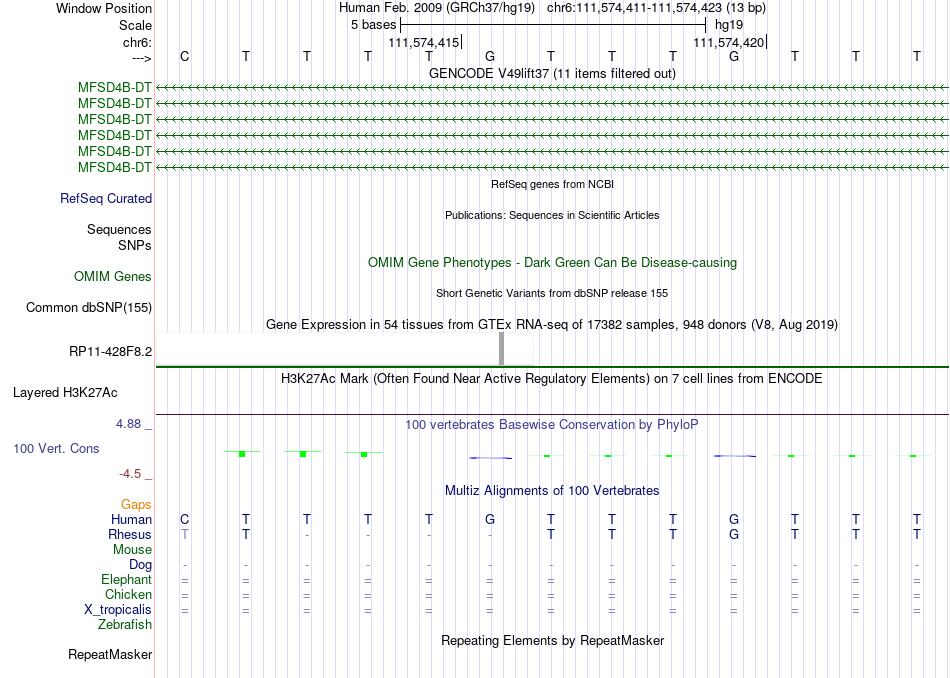Click the 111,574,420 ruler position
This screenshot has height=678, width=950.
tap(729, 42)
